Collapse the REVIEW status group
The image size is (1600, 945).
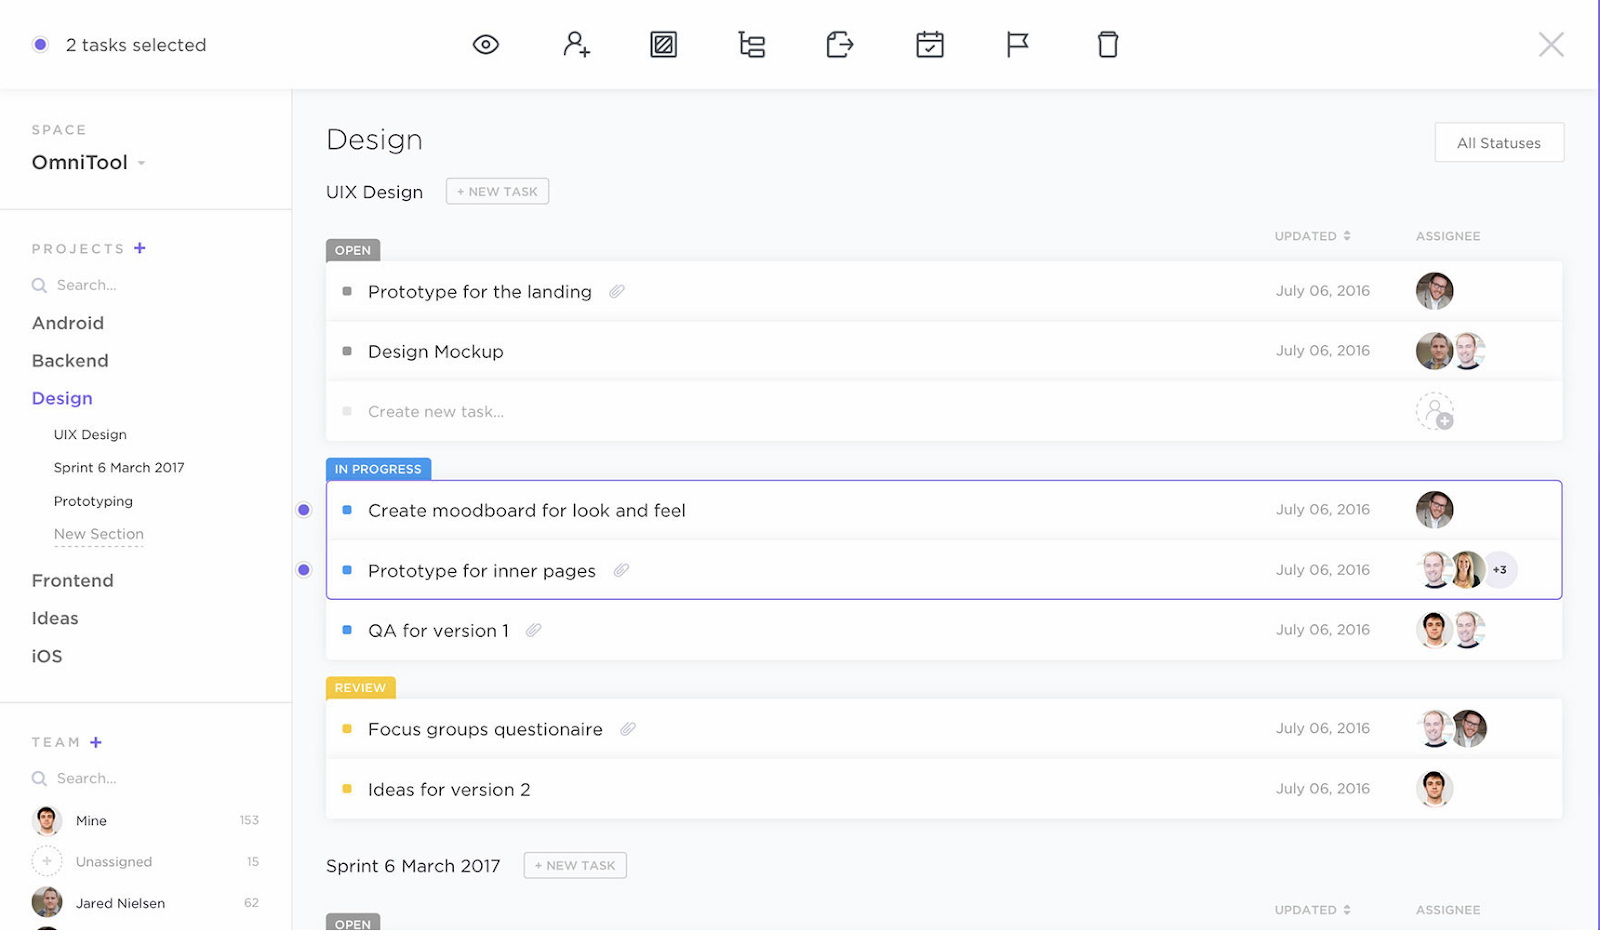tap(360, 688)
